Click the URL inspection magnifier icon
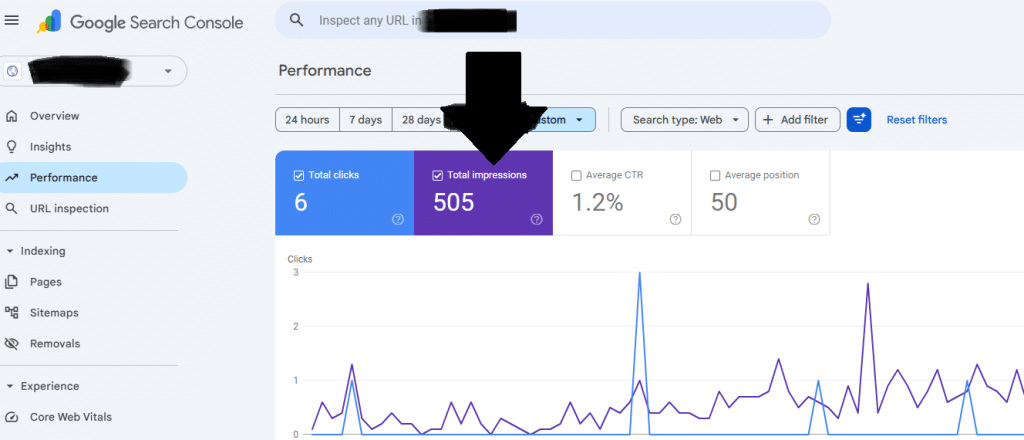The image size is (1024, 440). 11,209
